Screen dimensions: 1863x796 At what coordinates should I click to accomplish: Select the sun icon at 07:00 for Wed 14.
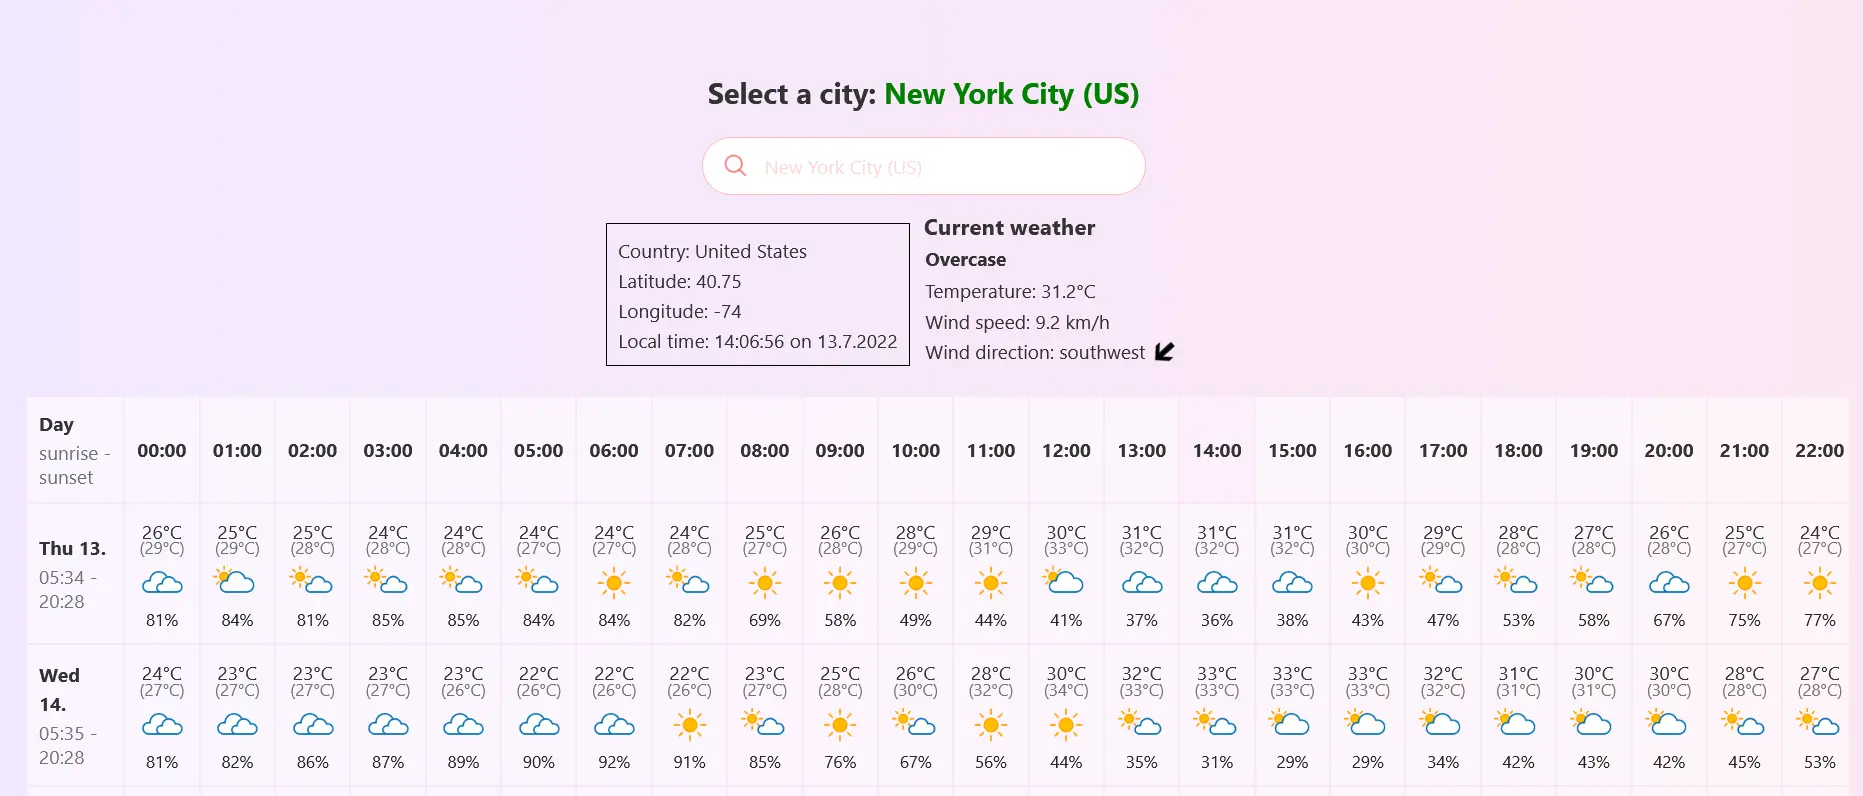688,724
